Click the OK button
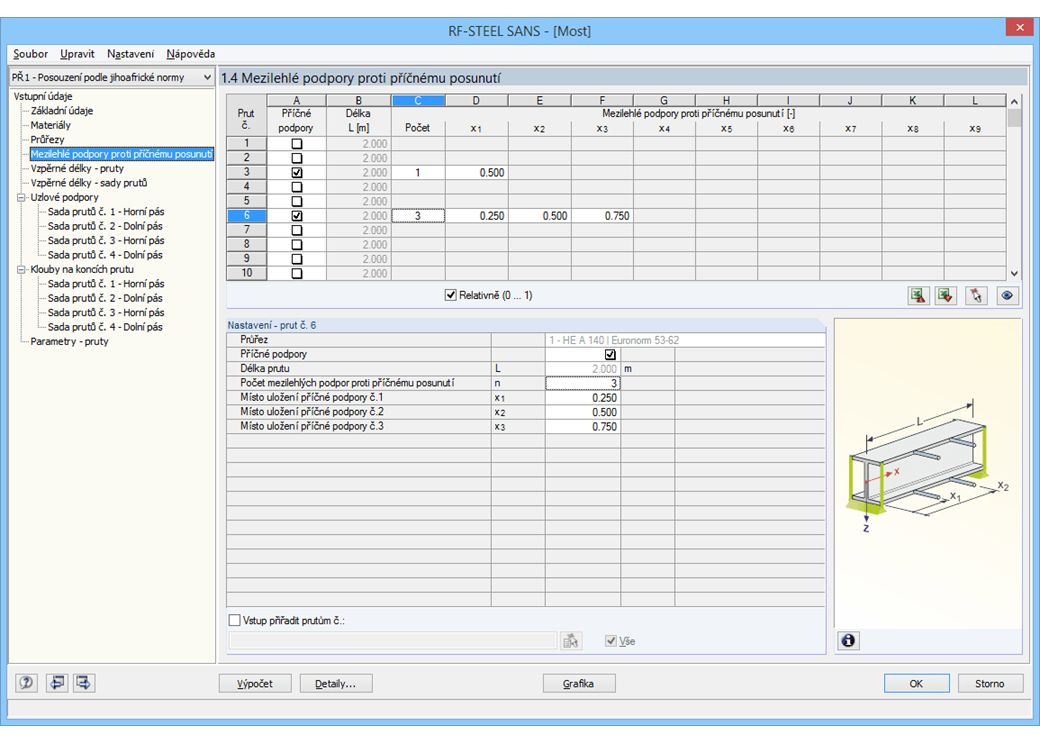This screenshot has height=744, width=1040. pyautogui.click(x=916, y=683)
